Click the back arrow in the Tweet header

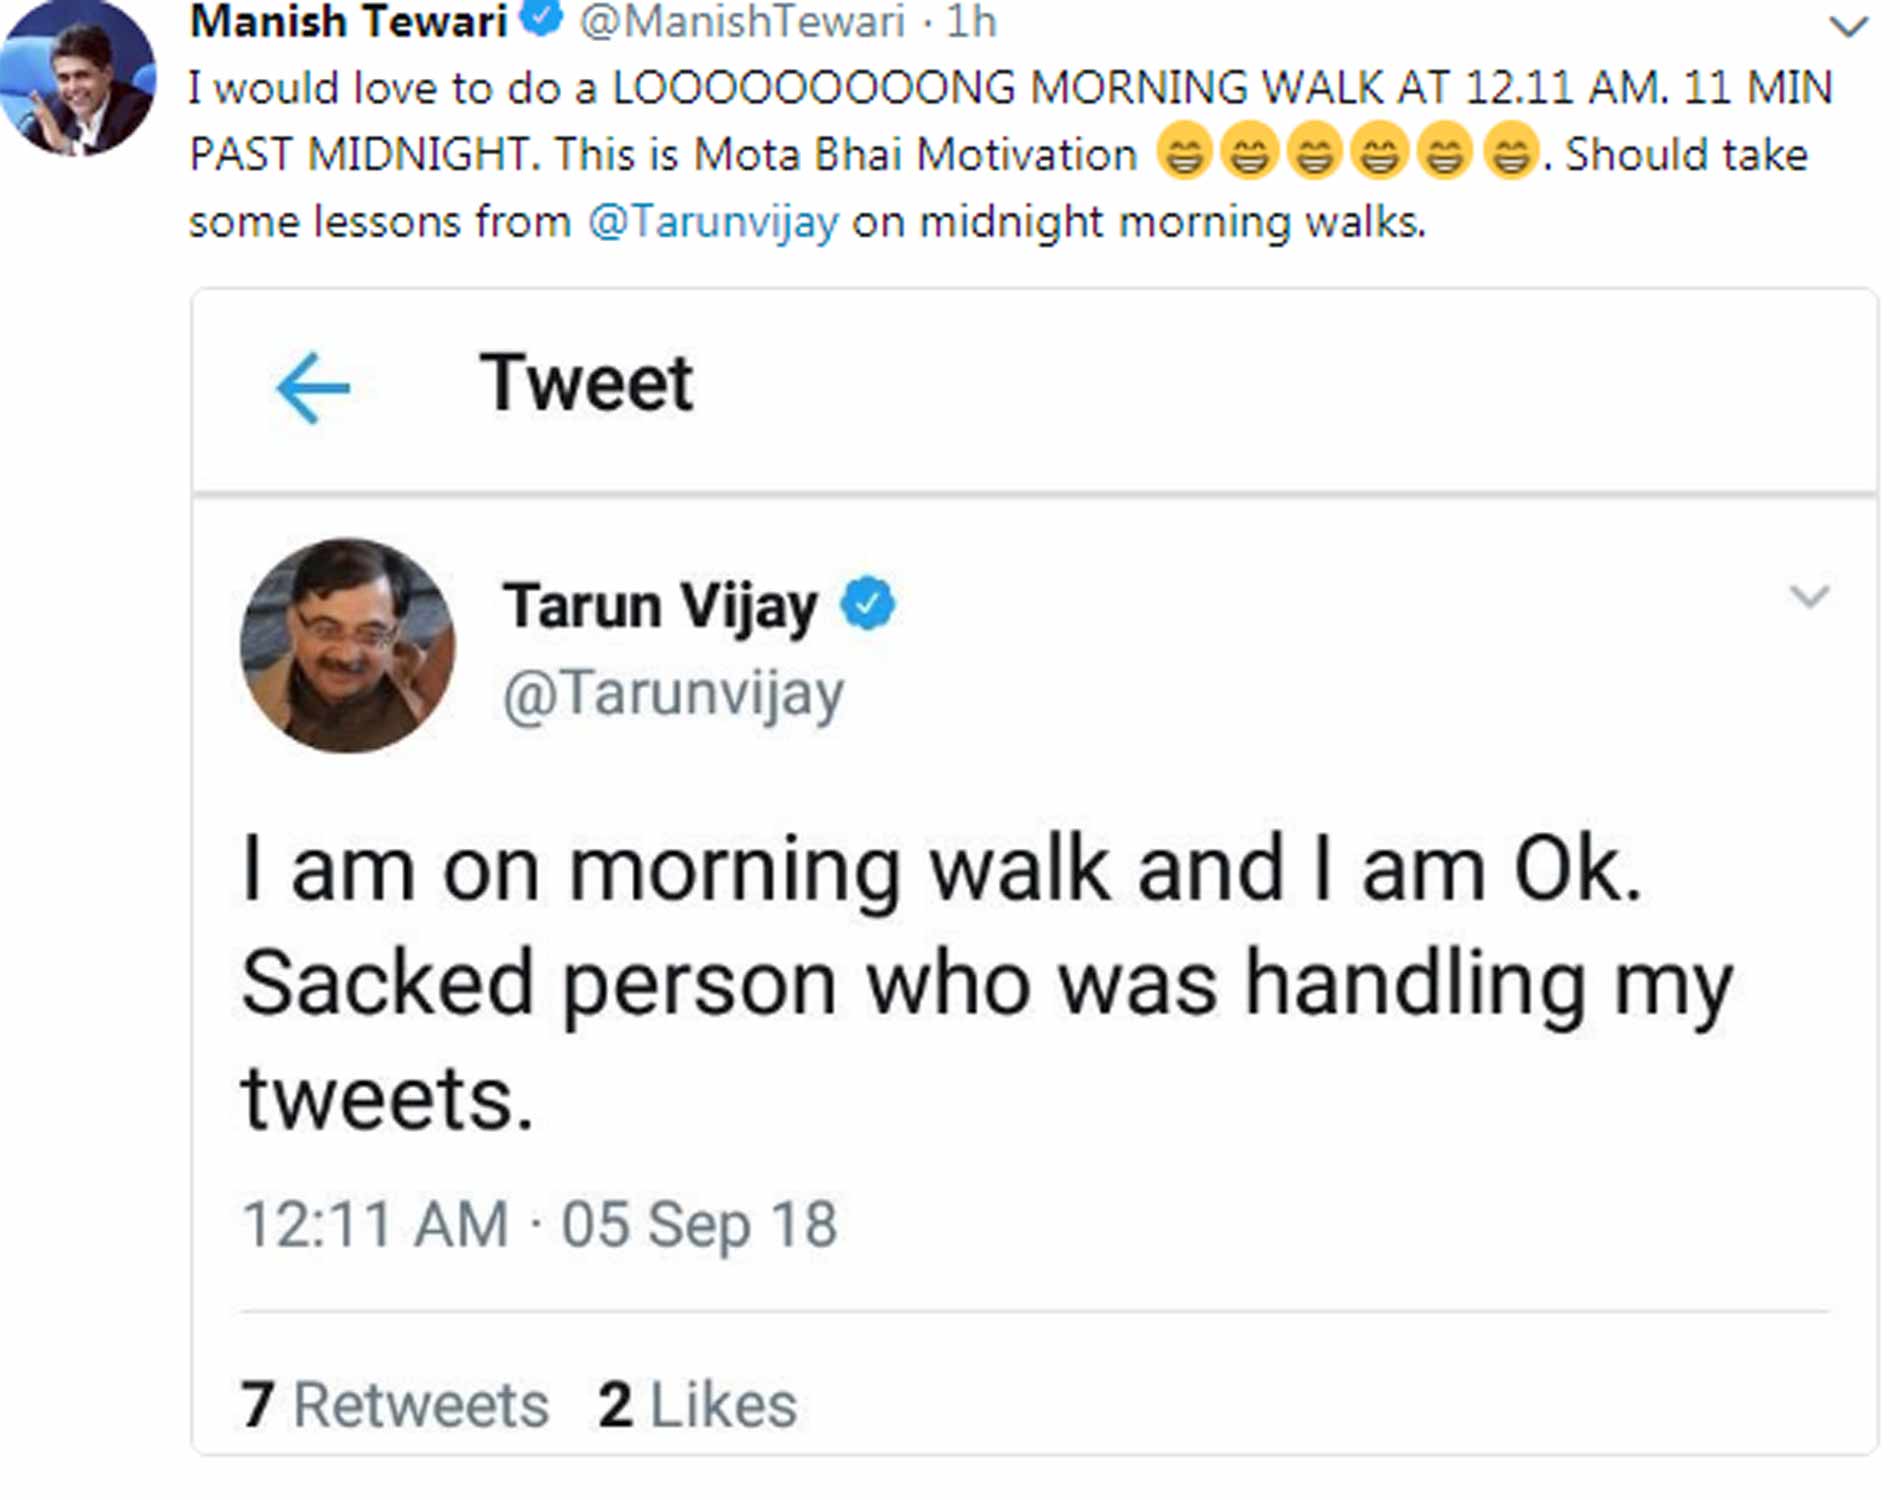(x=313, y=385)
